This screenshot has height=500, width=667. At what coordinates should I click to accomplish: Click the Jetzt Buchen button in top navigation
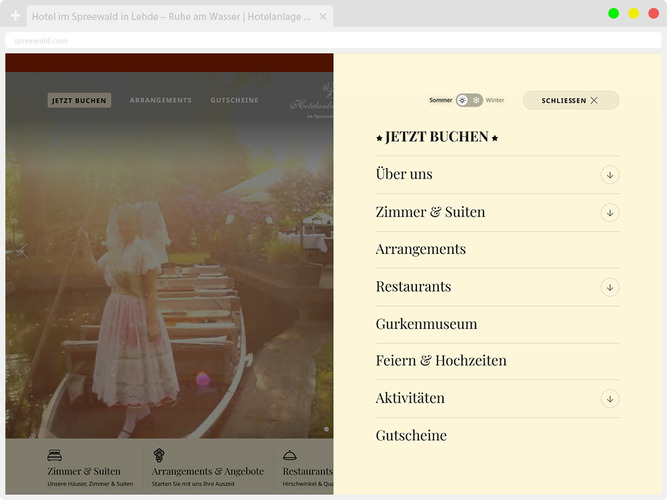pyautogui.click(x=79, y=100)
